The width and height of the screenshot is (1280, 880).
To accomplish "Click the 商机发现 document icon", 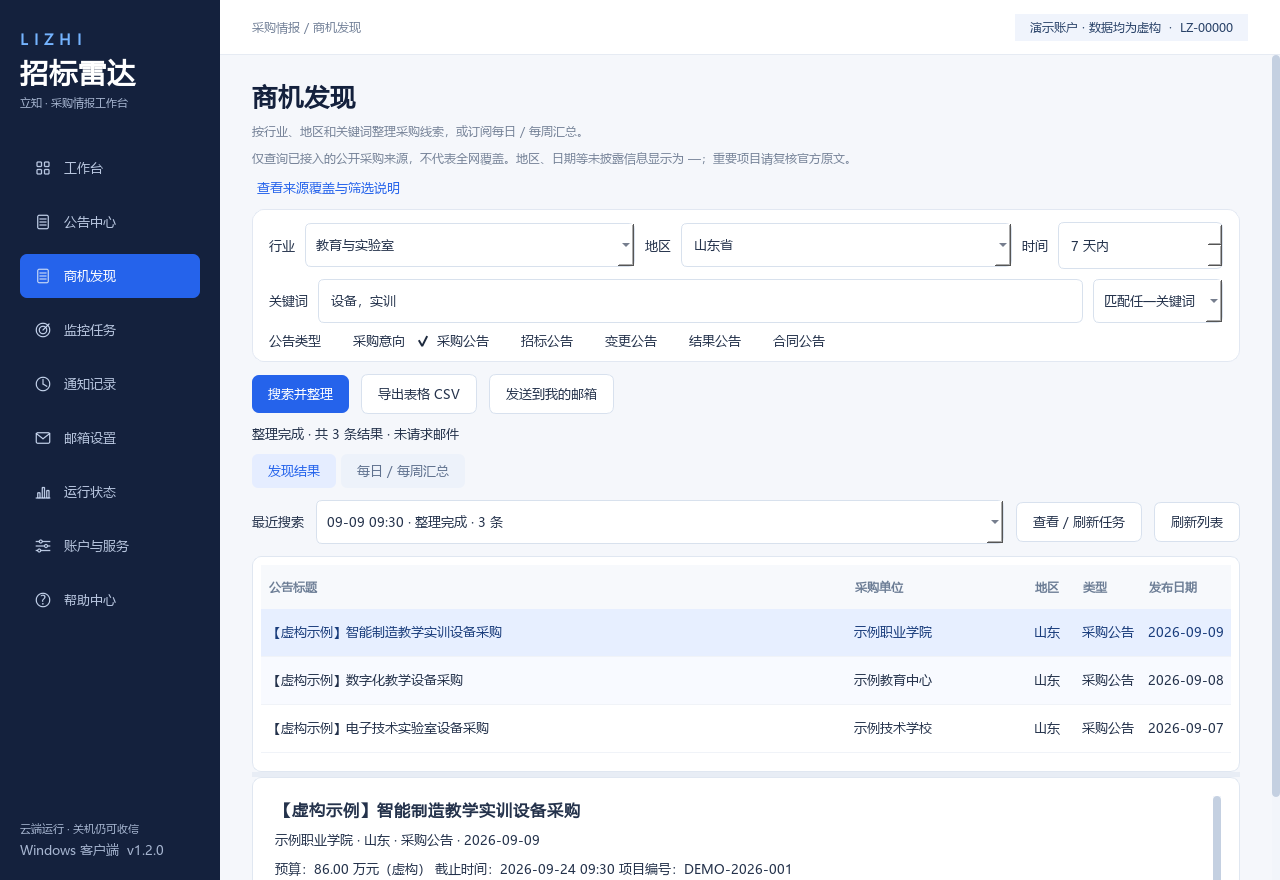I will (43, 276).
